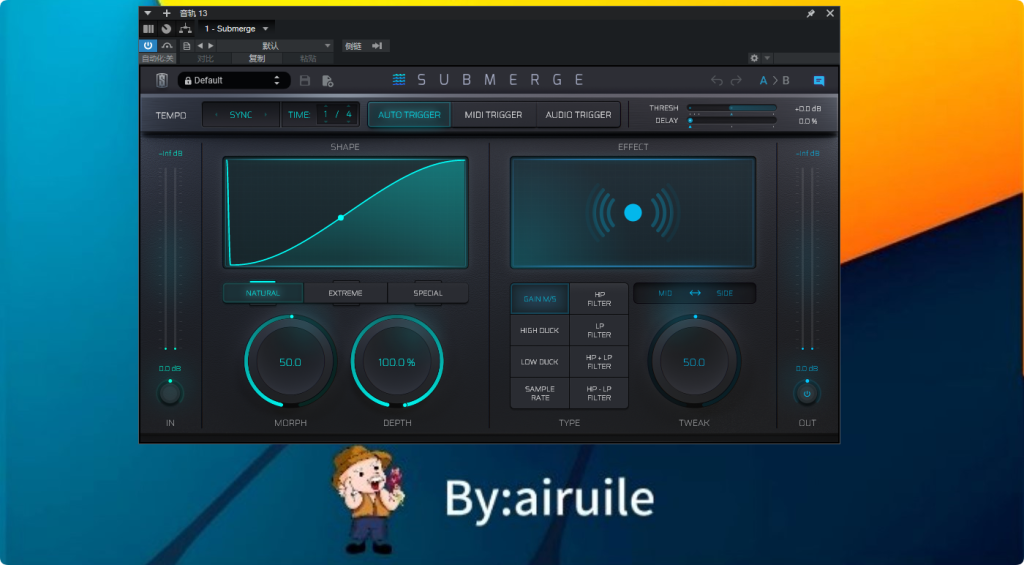Click the automation curve icon next to power
The image size is (1024, 565).
(167, 46)
